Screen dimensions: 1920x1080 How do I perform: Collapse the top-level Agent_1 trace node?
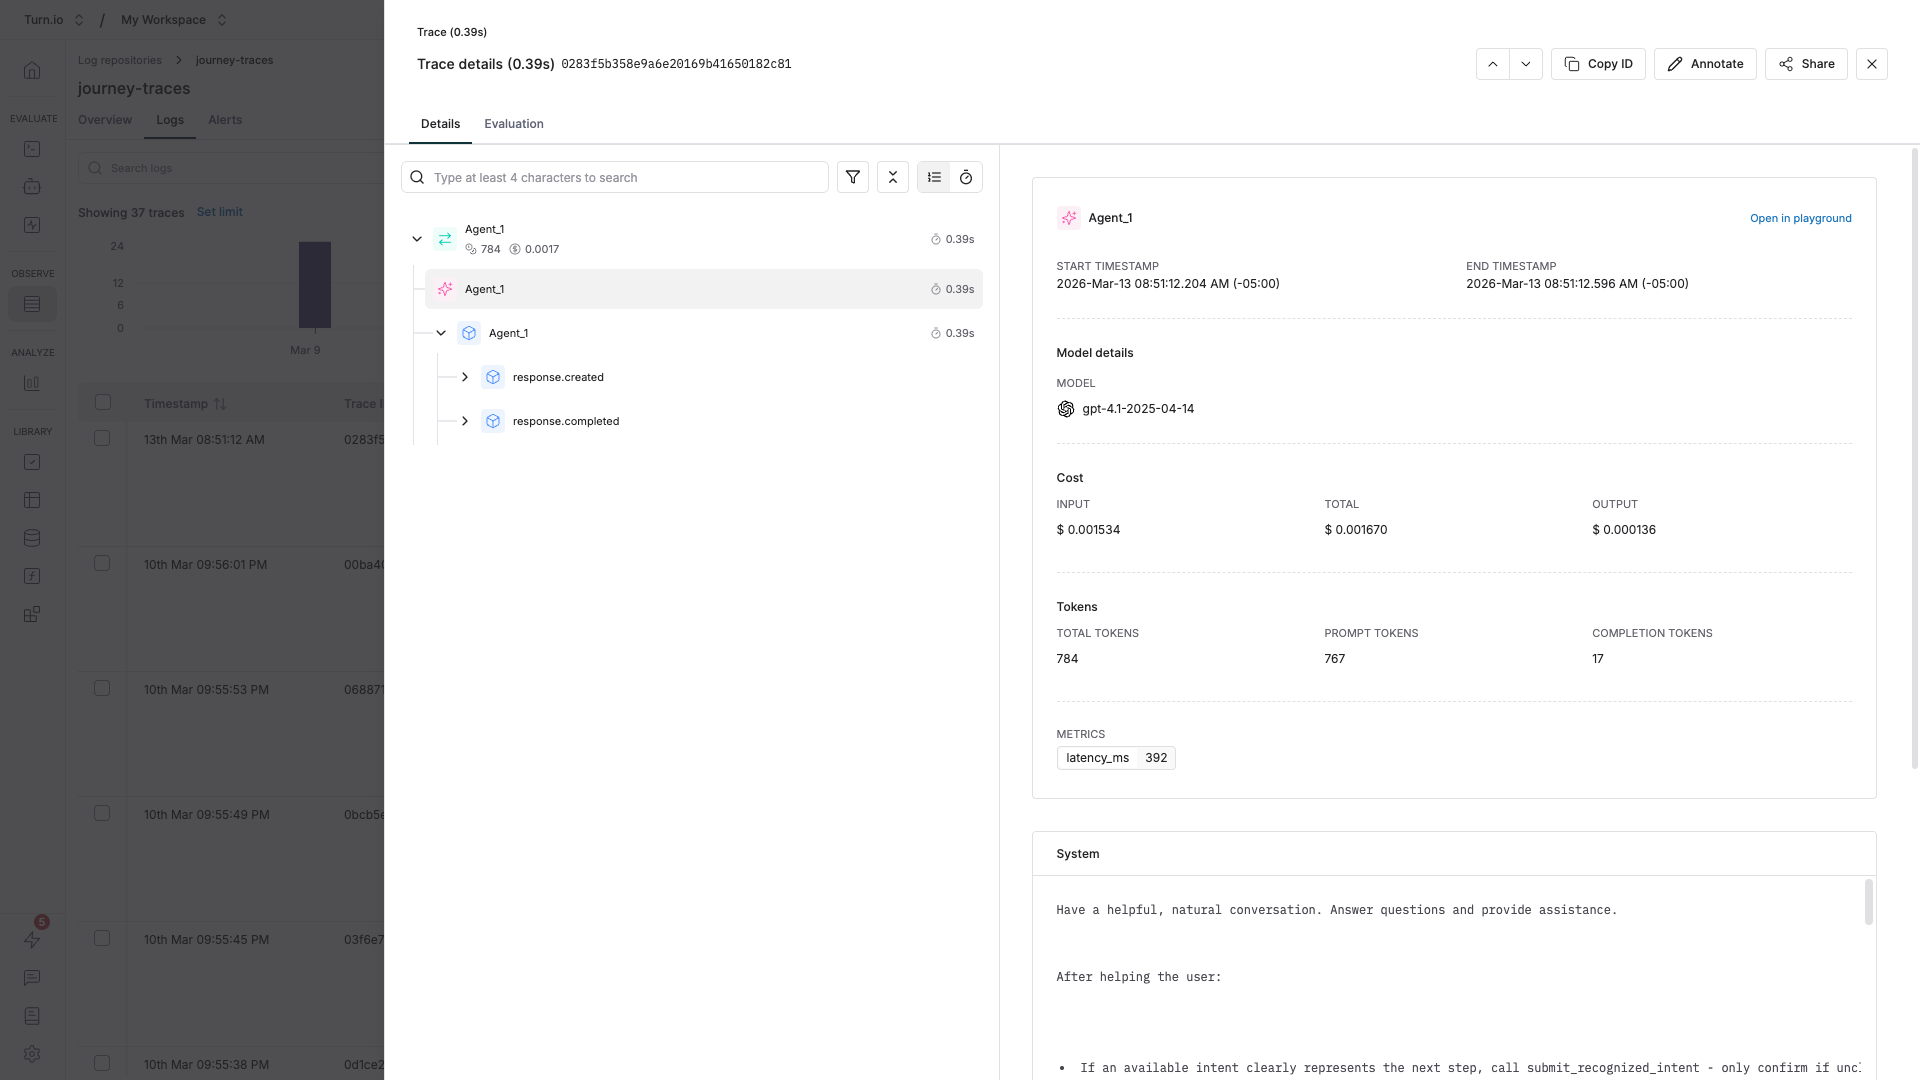point(417,239)
